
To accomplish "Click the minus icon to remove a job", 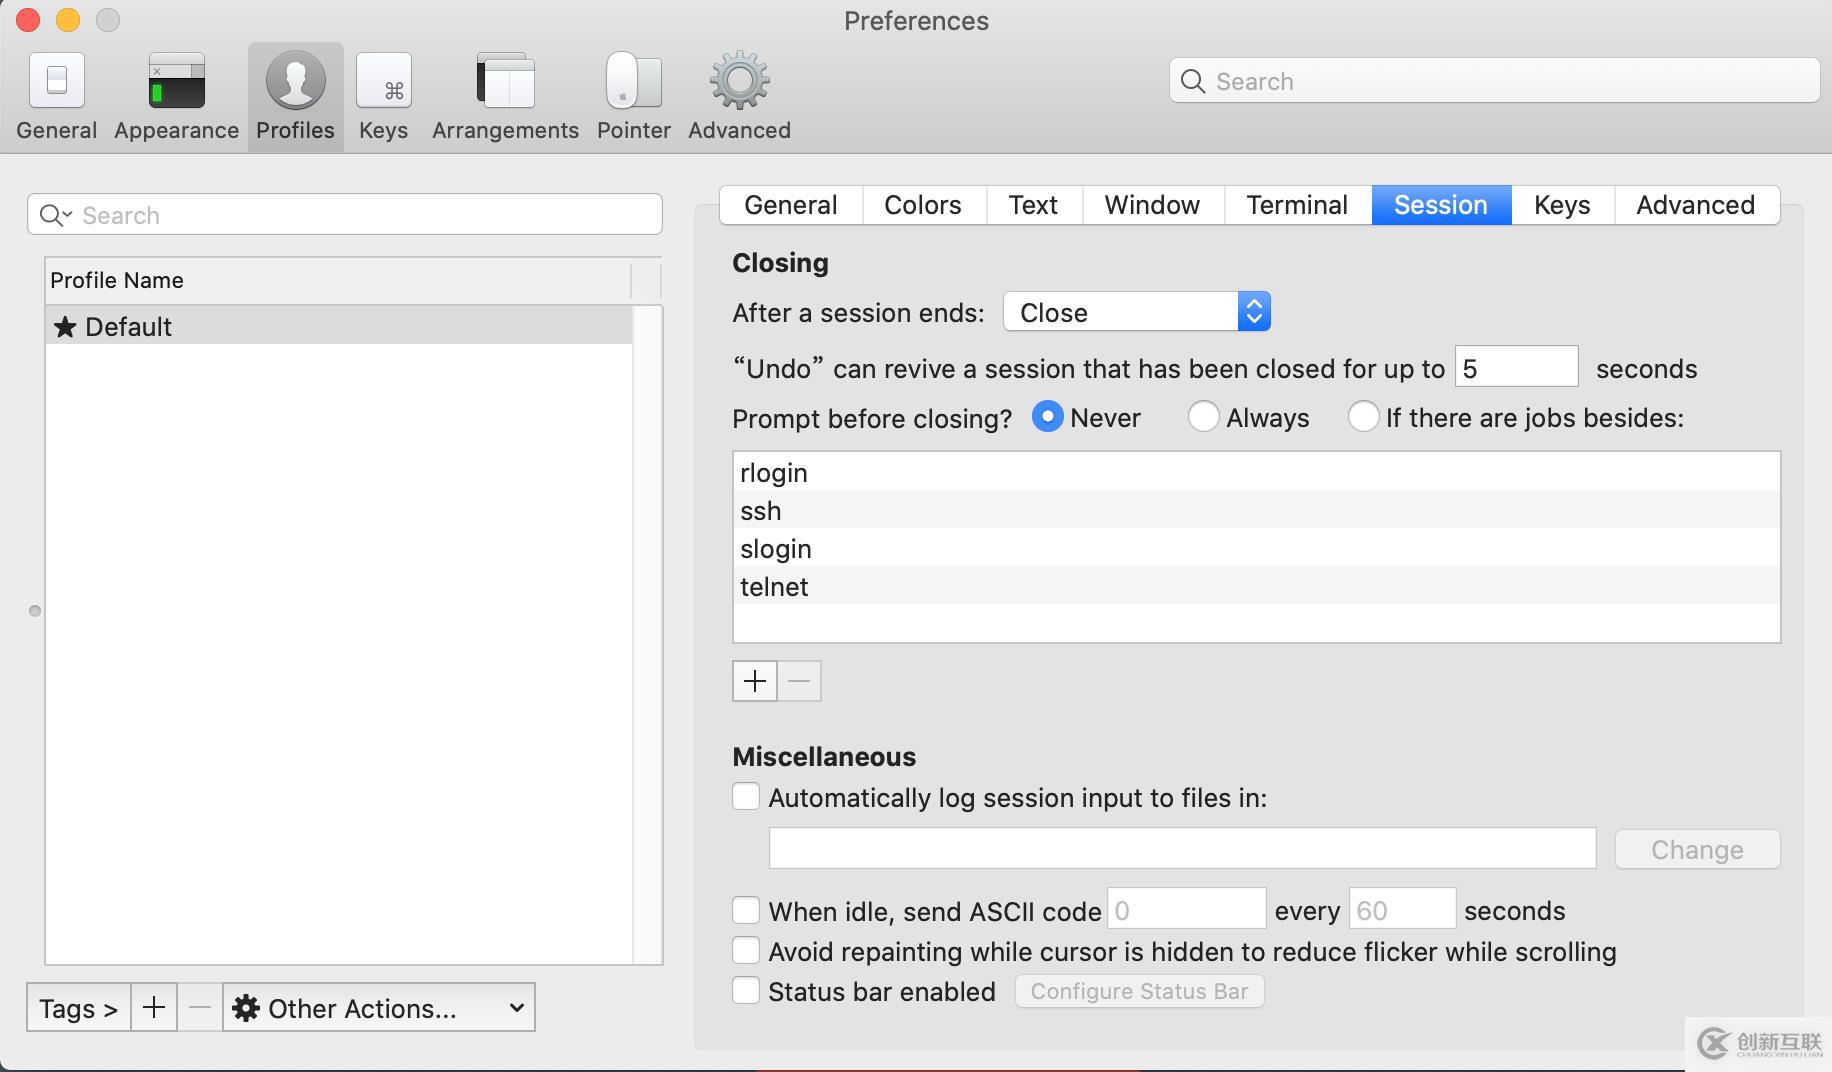I will (x=798, y=681).
